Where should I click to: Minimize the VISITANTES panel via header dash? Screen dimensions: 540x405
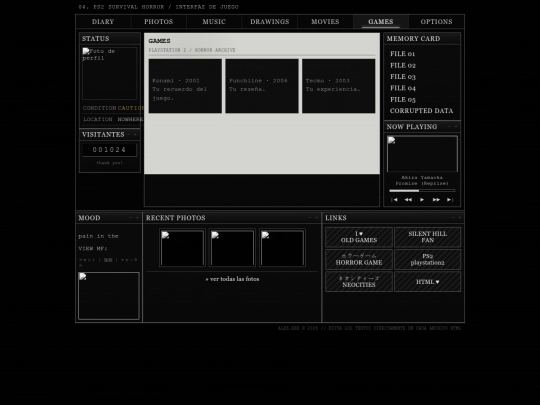129,134
